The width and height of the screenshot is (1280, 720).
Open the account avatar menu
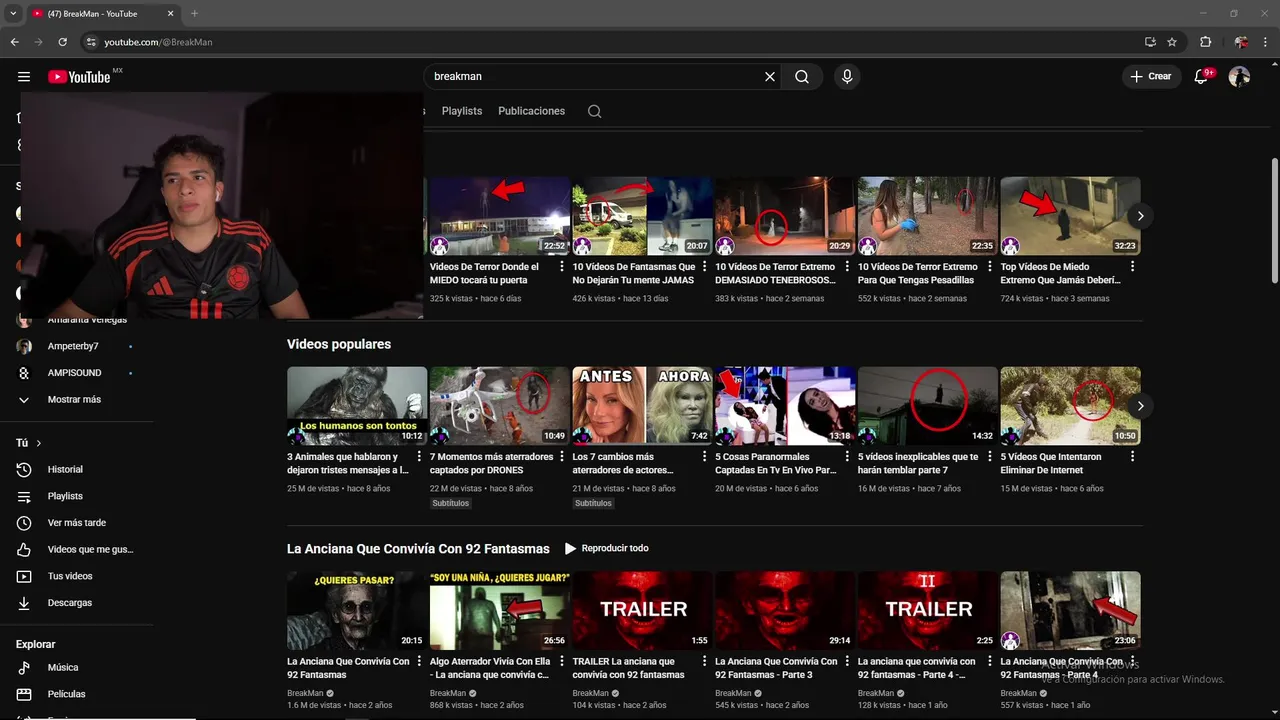tap(1239, 77)
